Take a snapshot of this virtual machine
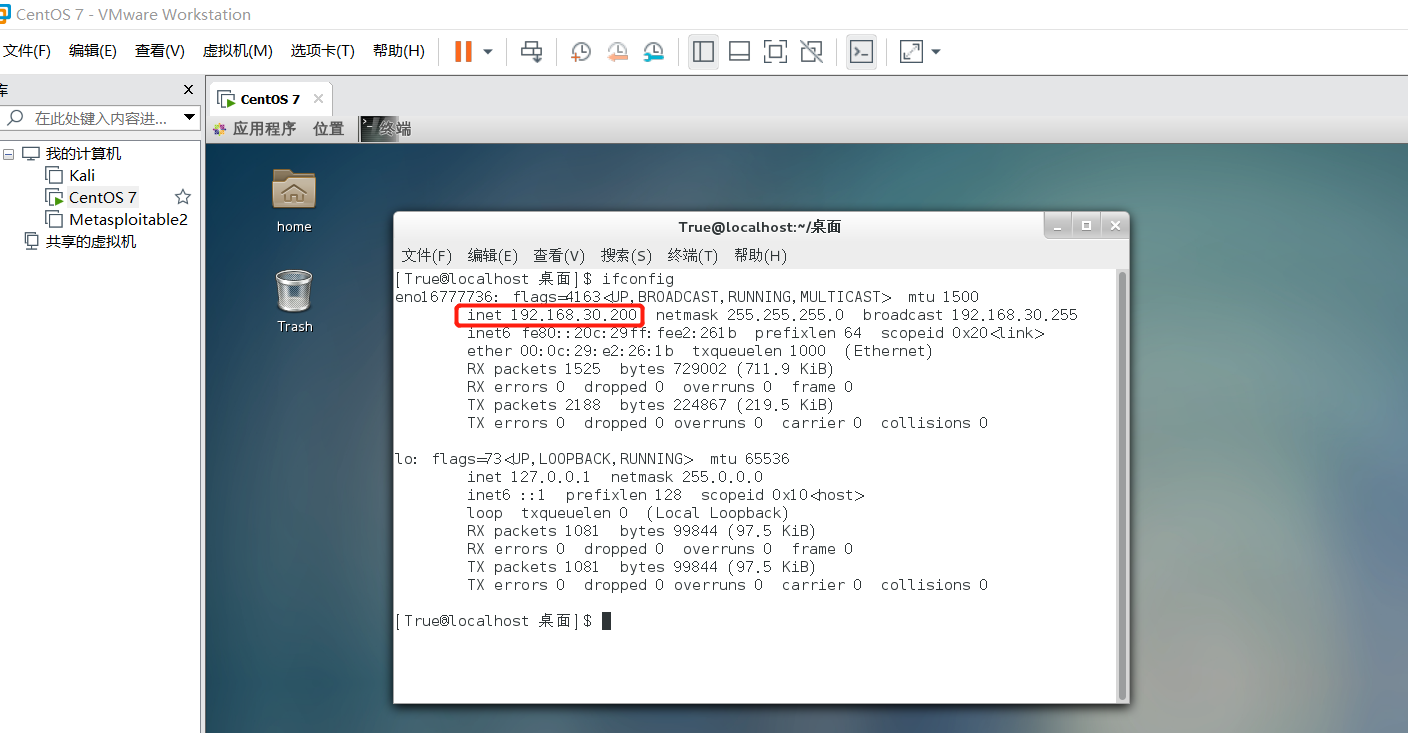The image size is (1408, 733). click(x=581, y=51)
